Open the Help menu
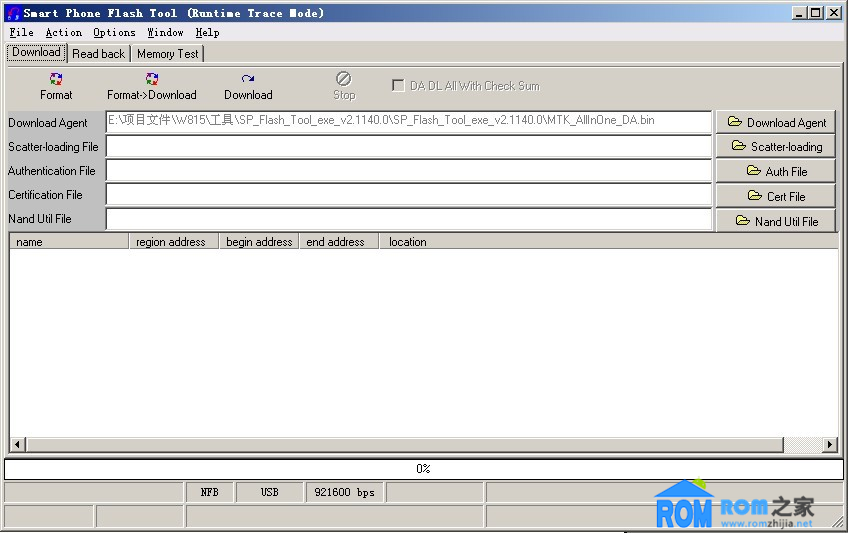Viewport: 848px width, 533px height. [208, 32]
